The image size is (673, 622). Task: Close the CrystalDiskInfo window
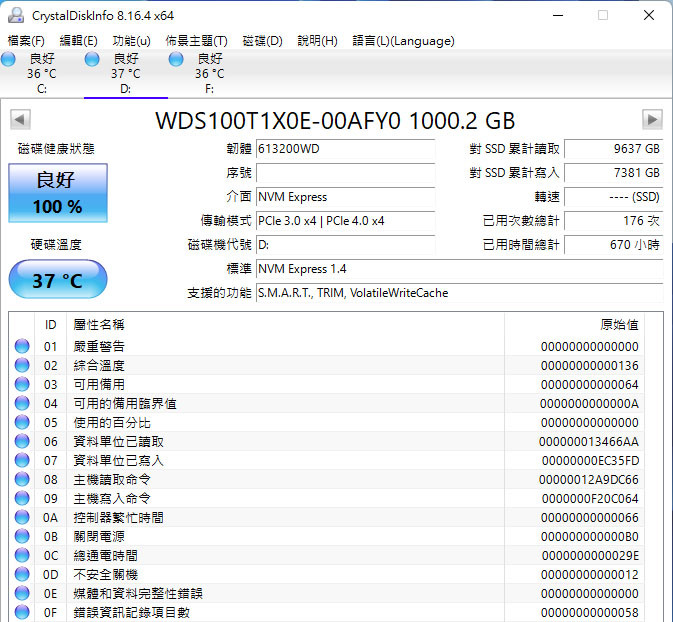point(649,15)
